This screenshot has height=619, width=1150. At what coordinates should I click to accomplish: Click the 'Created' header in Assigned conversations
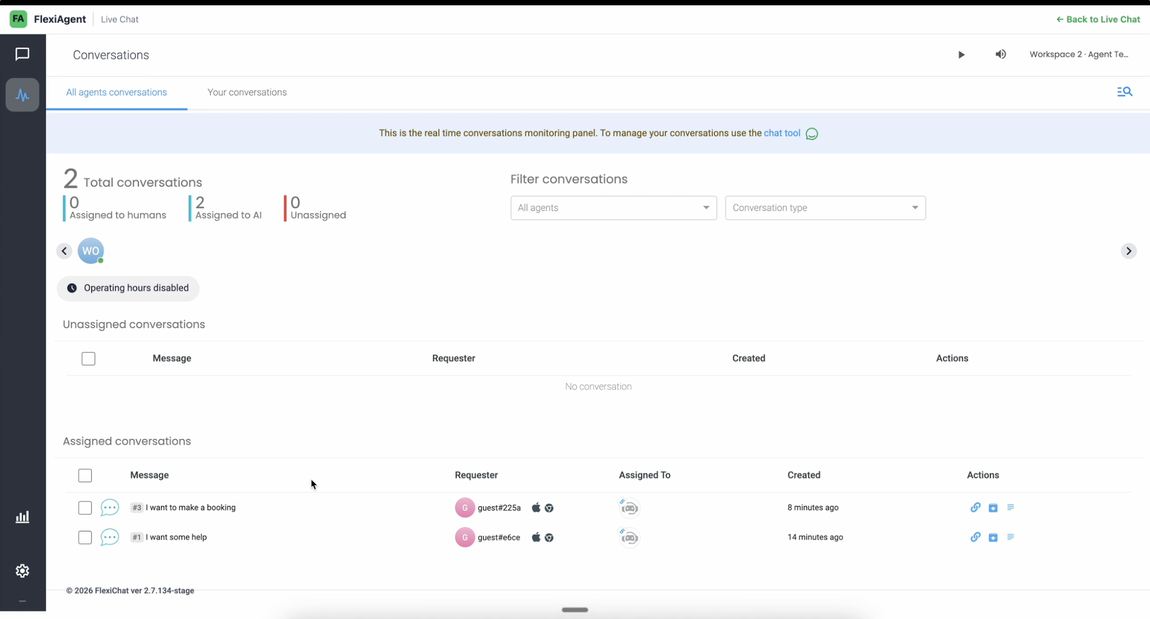coord(804,475)
